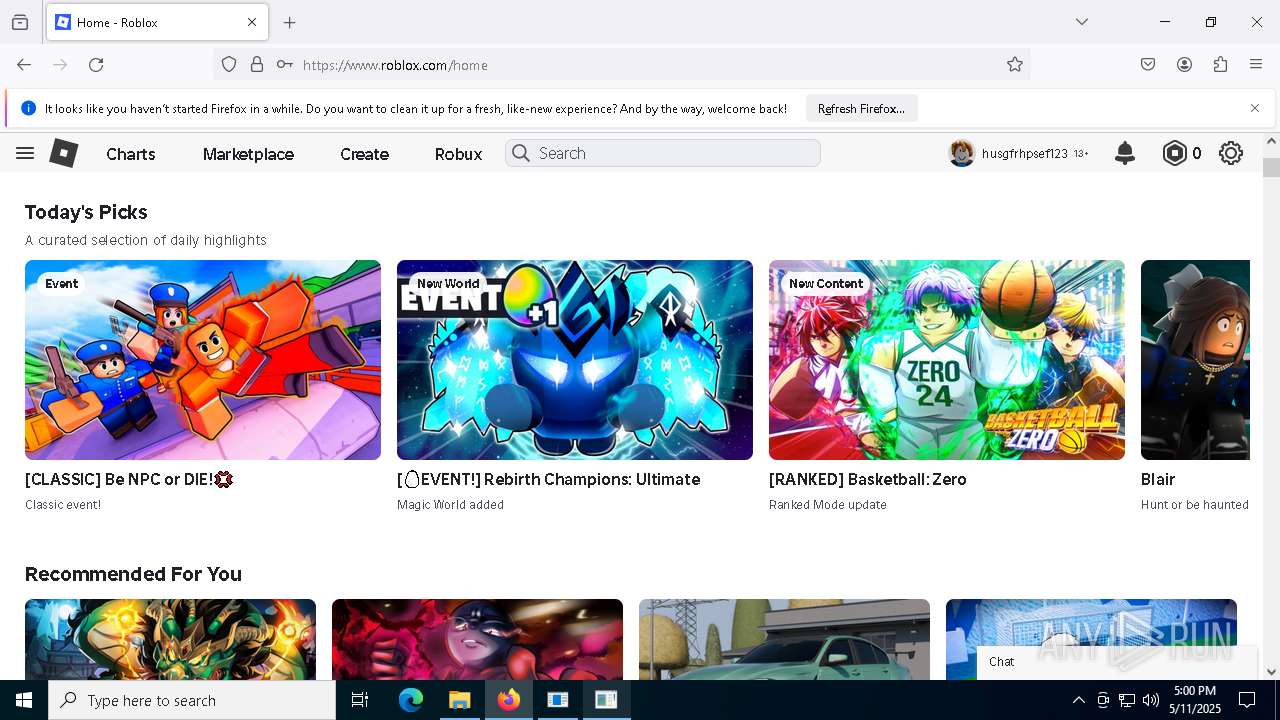The height and width of the screenshot is (720, 1280).
Task: Open the Firefox application menu
Action: tap(1256, 65)
